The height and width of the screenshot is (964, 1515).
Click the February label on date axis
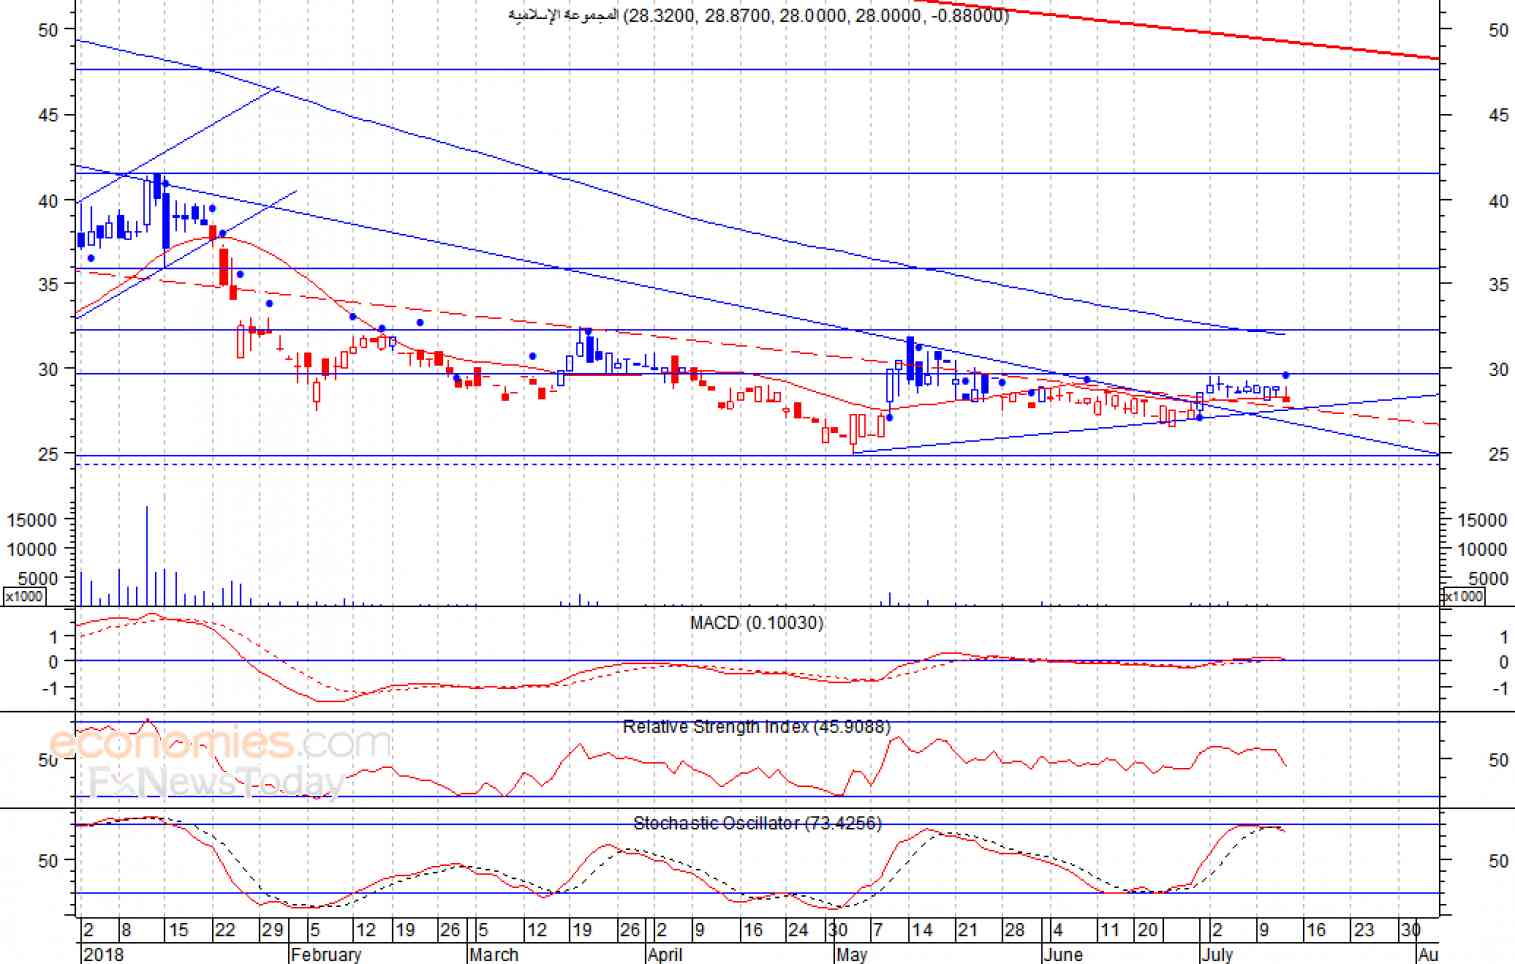tap(325, 954)
